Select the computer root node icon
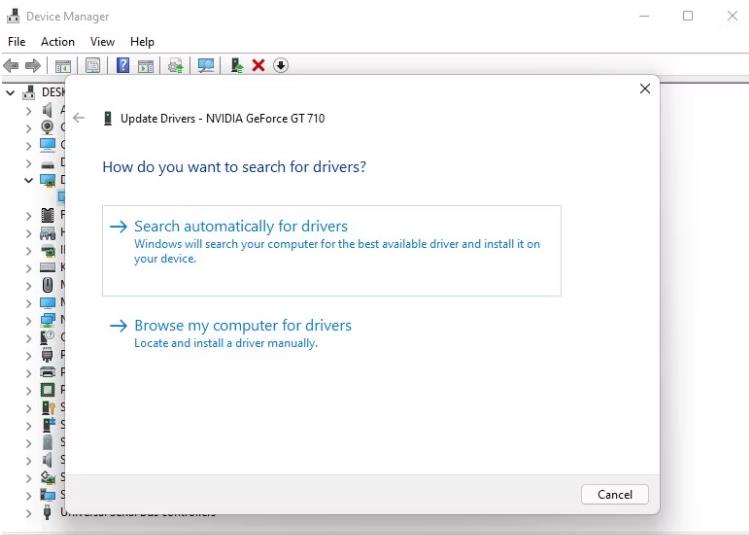Viewport: 749px width, 535px height. tap(29, 92)
